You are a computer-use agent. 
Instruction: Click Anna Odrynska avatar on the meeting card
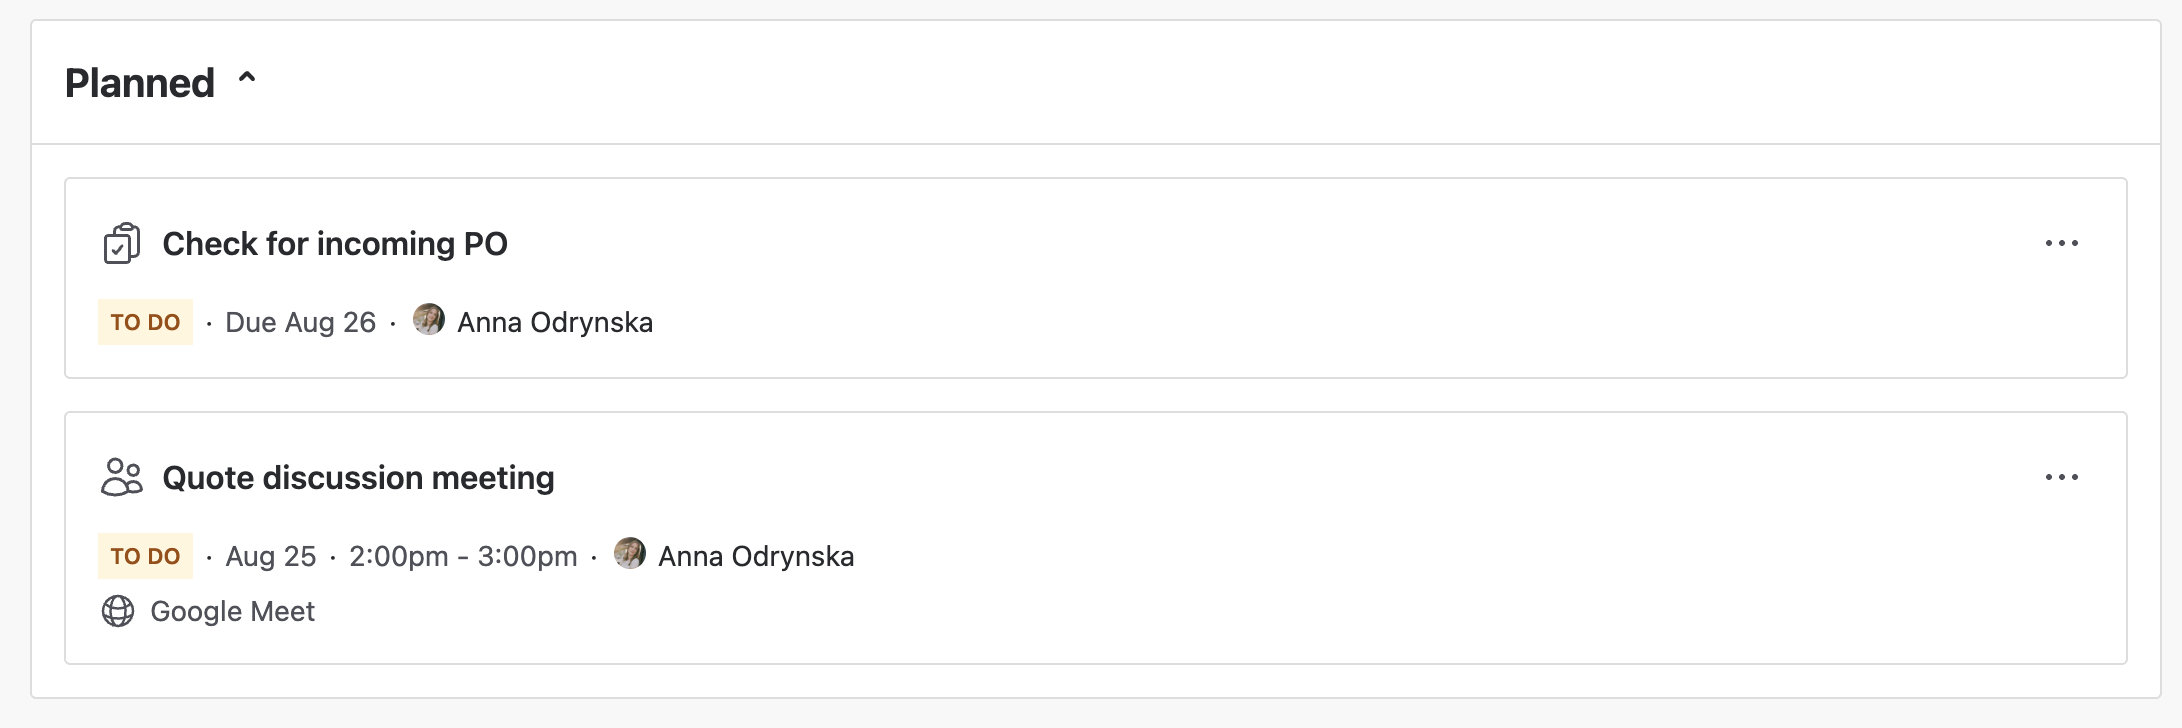point(630,553)
